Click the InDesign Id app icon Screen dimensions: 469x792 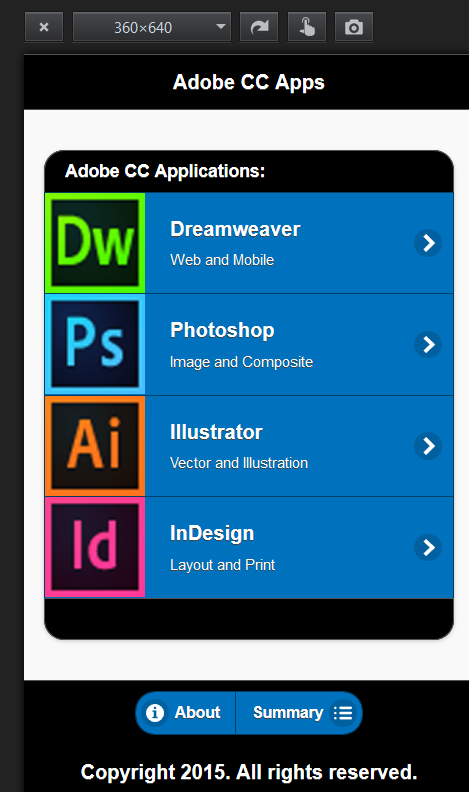coord(95,548)
